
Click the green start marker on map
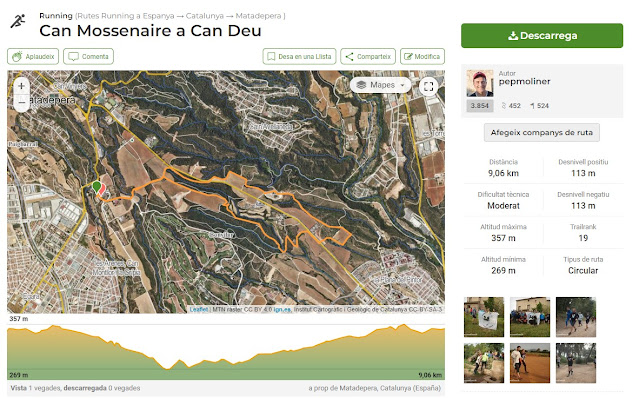coord(96,187)
